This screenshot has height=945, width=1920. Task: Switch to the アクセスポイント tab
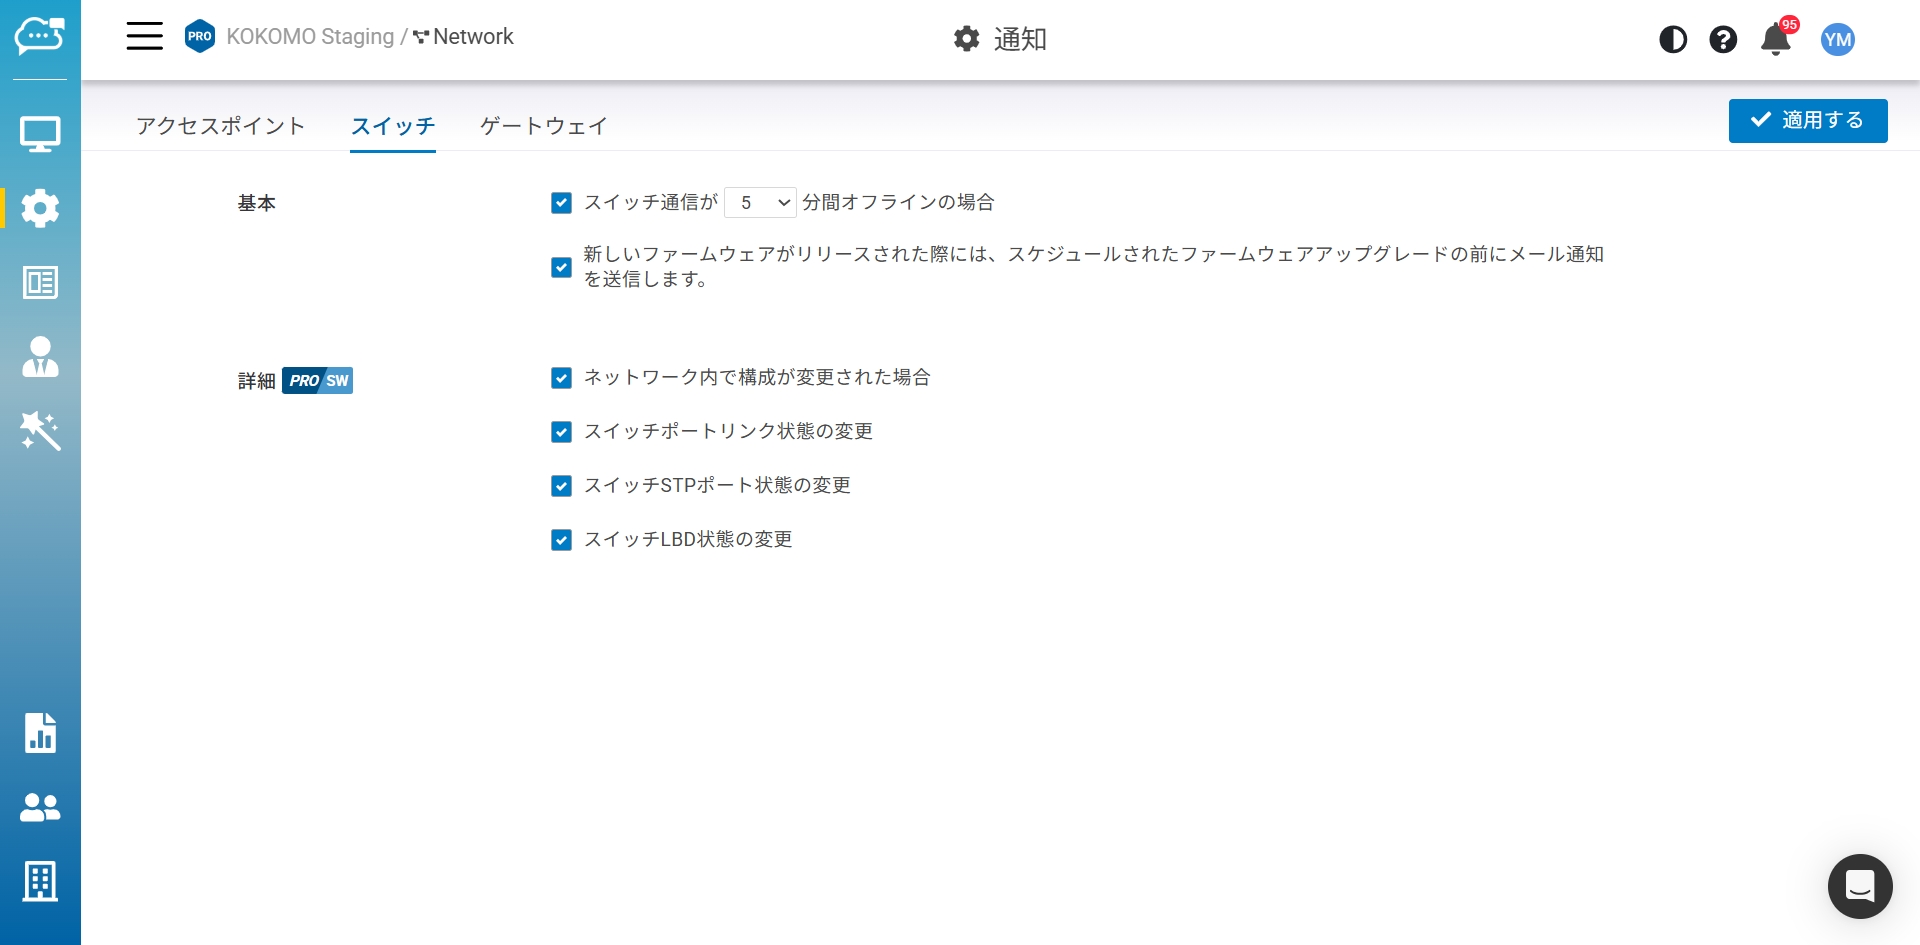220,126
